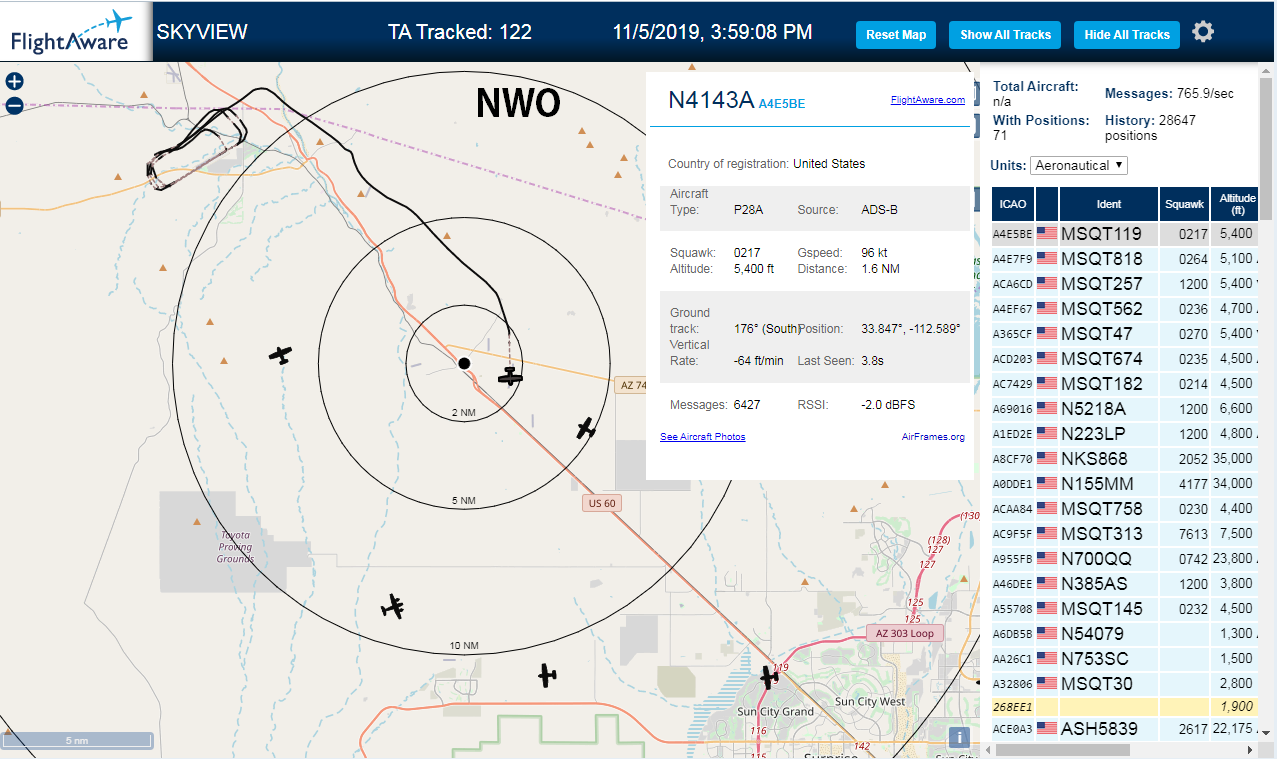The image size is (1277, 759).
Task: Select the aircraft icon below Toyota Proving Grounds
Action: point(393,606)
